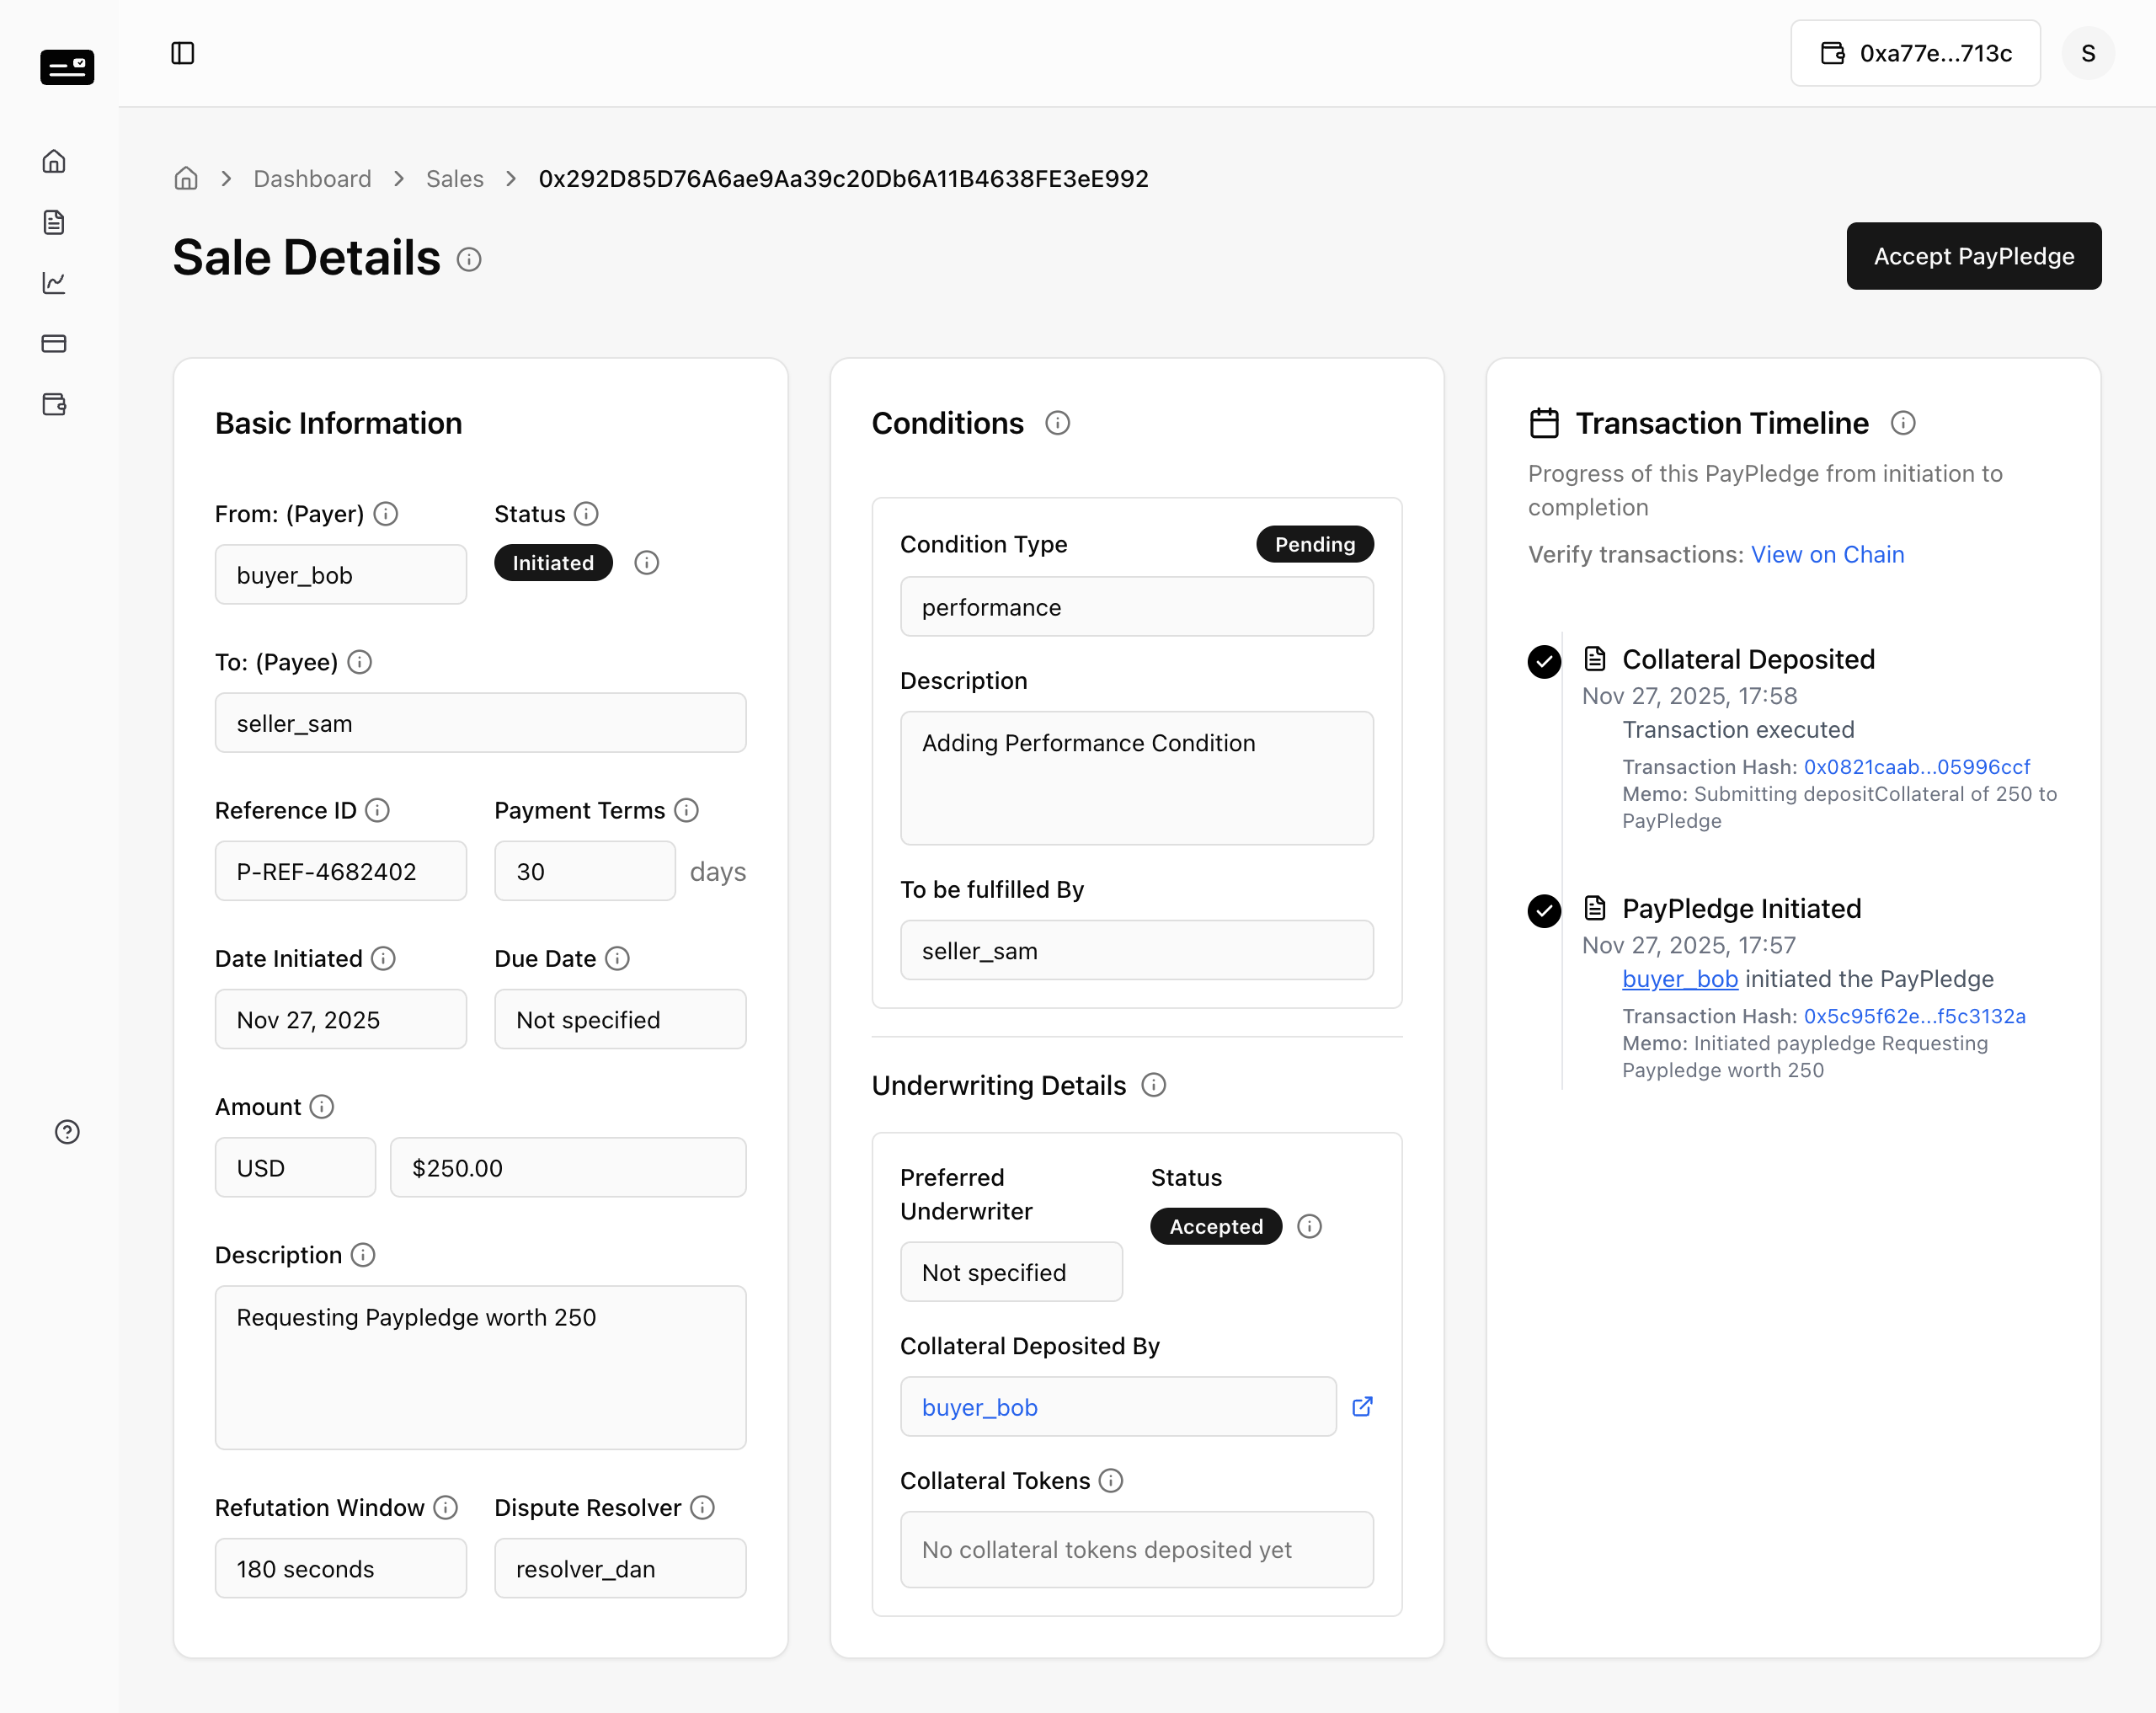This screenshot has width=2156, height=1713.
Task: Open the help question mark icon
Action: click(67, 1131)
